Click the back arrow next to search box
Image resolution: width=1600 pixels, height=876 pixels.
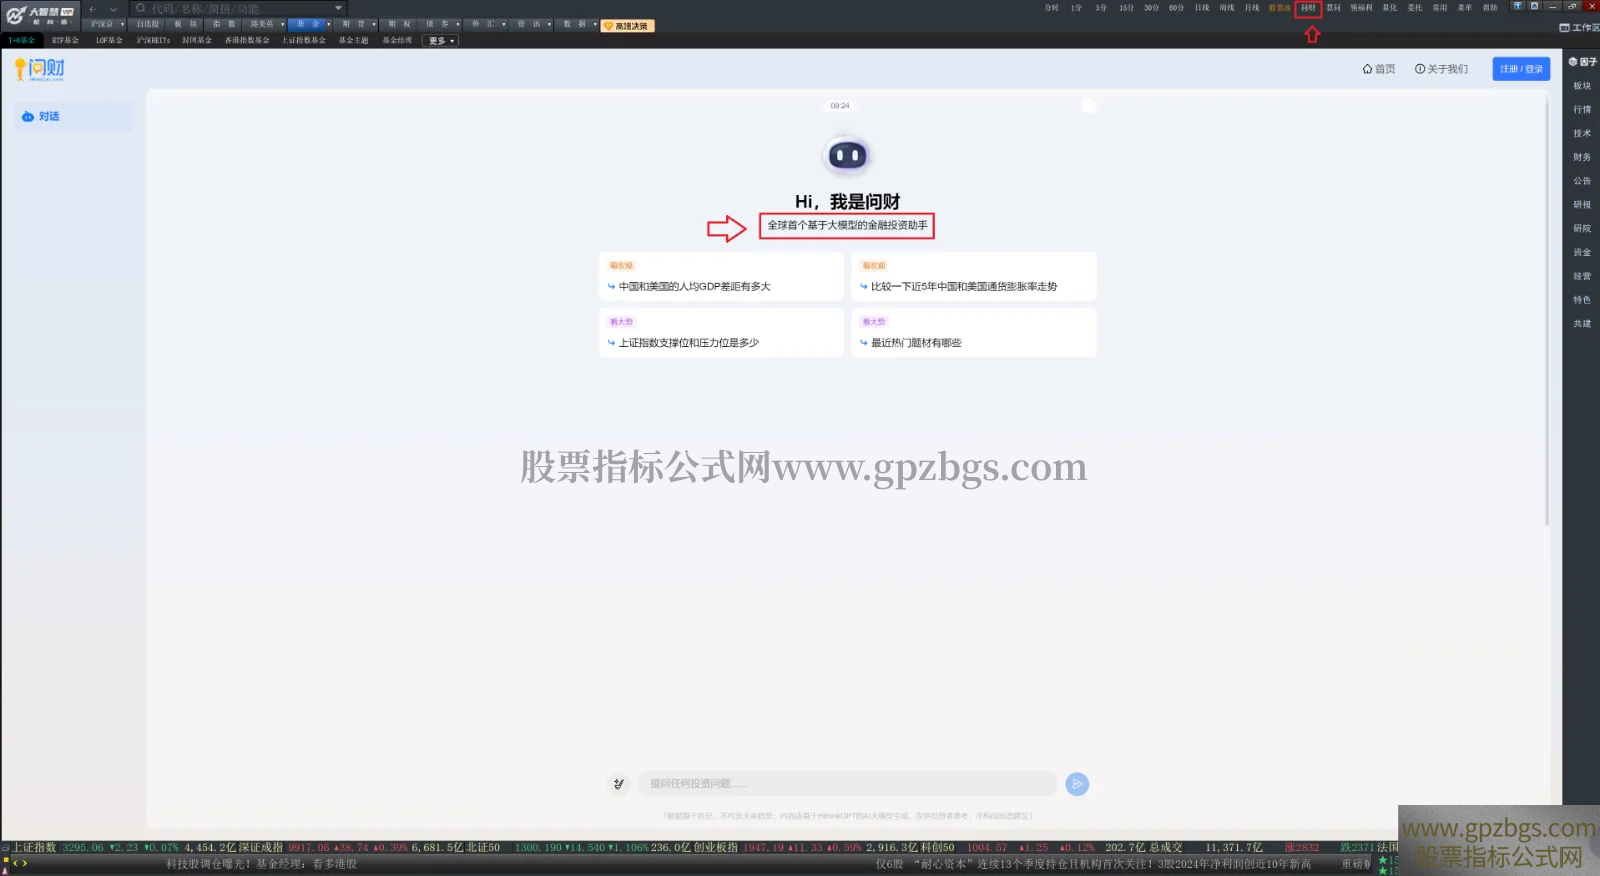click(92, 9)
